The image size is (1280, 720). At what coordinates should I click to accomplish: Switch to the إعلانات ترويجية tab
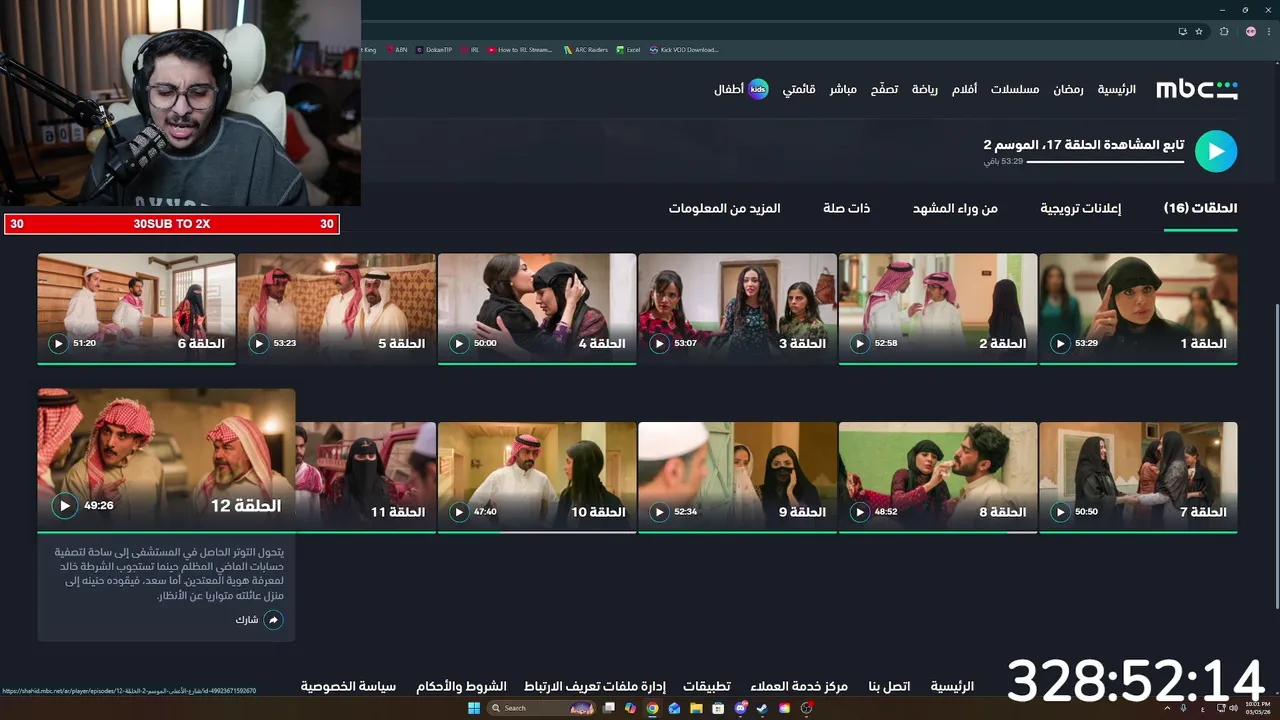coord(1081,208)
